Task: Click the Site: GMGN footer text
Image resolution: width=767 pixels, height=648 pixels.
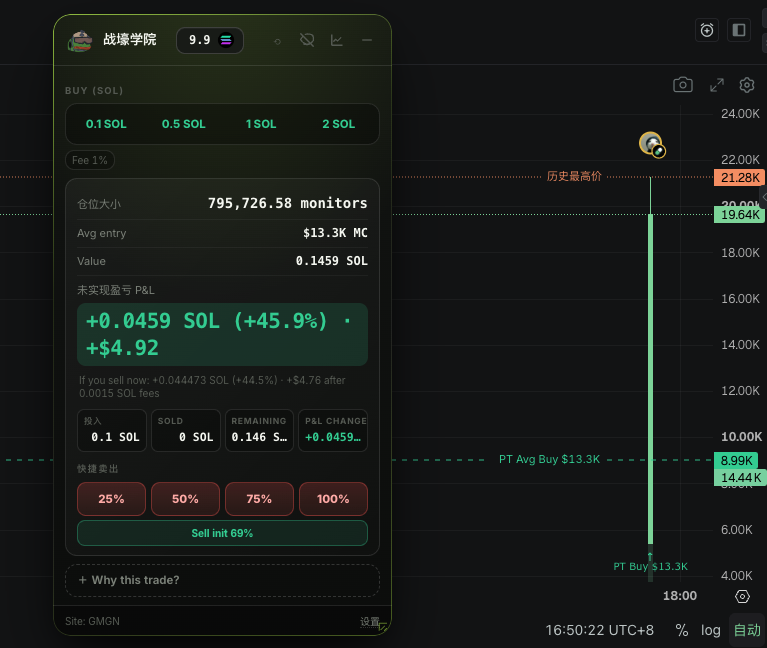Action: 92,621
